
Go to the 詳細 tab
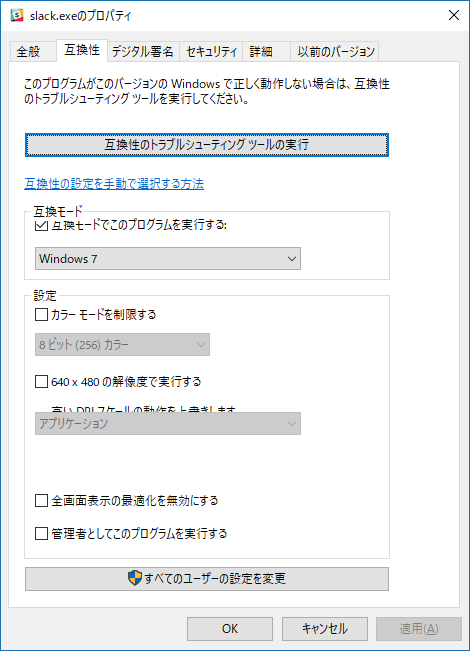click(266, 51)
